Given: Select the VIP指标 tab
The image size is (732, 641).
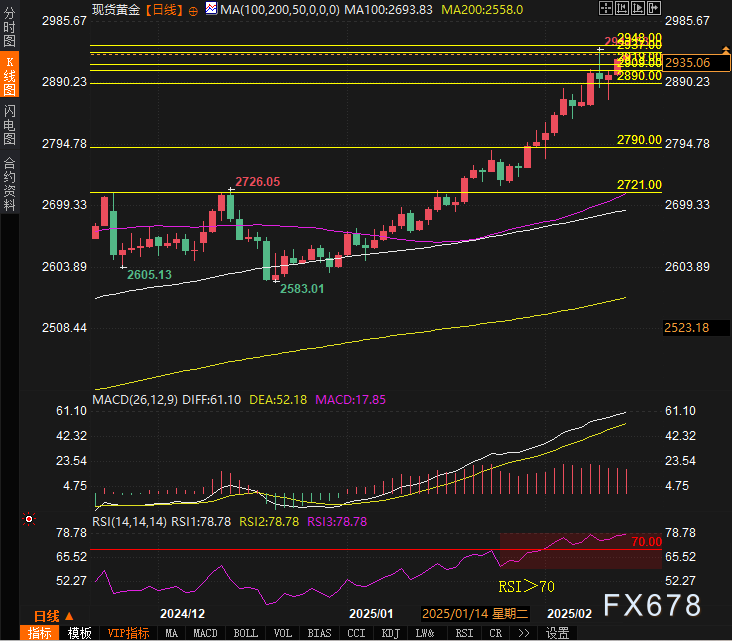Looking at the screenshot, I should coord(128,633).
